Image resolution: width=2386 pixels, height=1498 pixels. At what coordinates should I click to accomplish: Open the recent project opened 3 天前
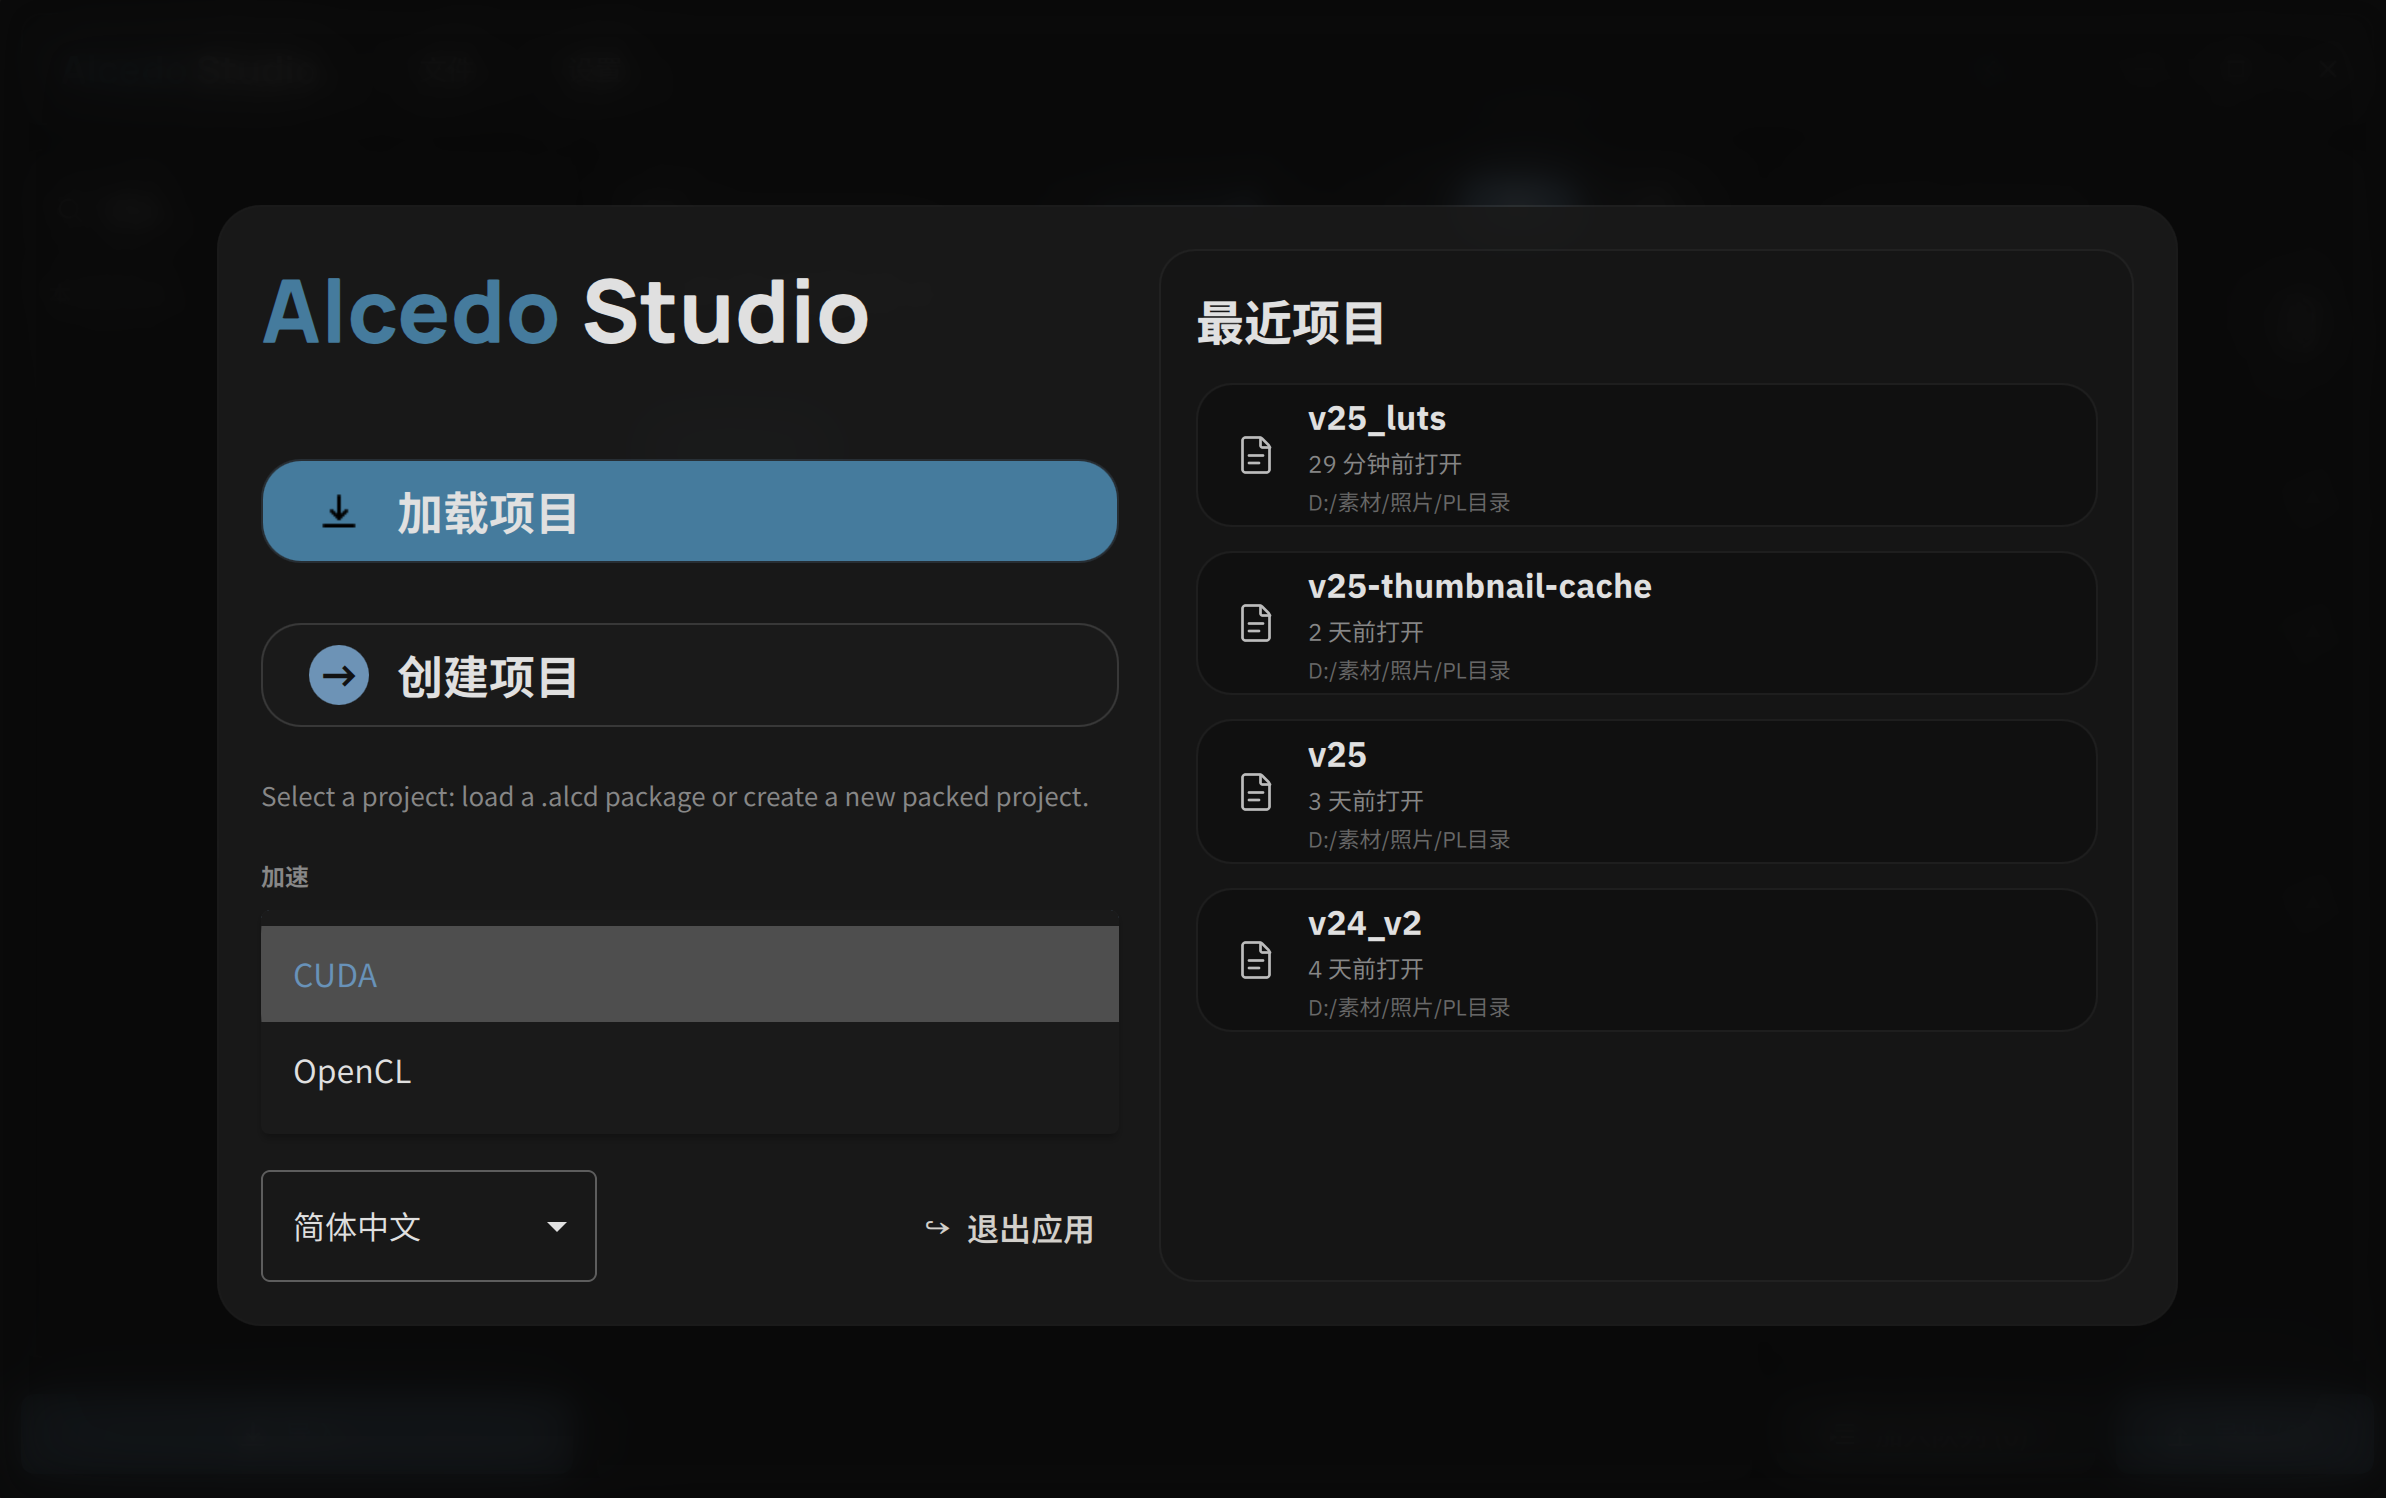pos(1646,792)
